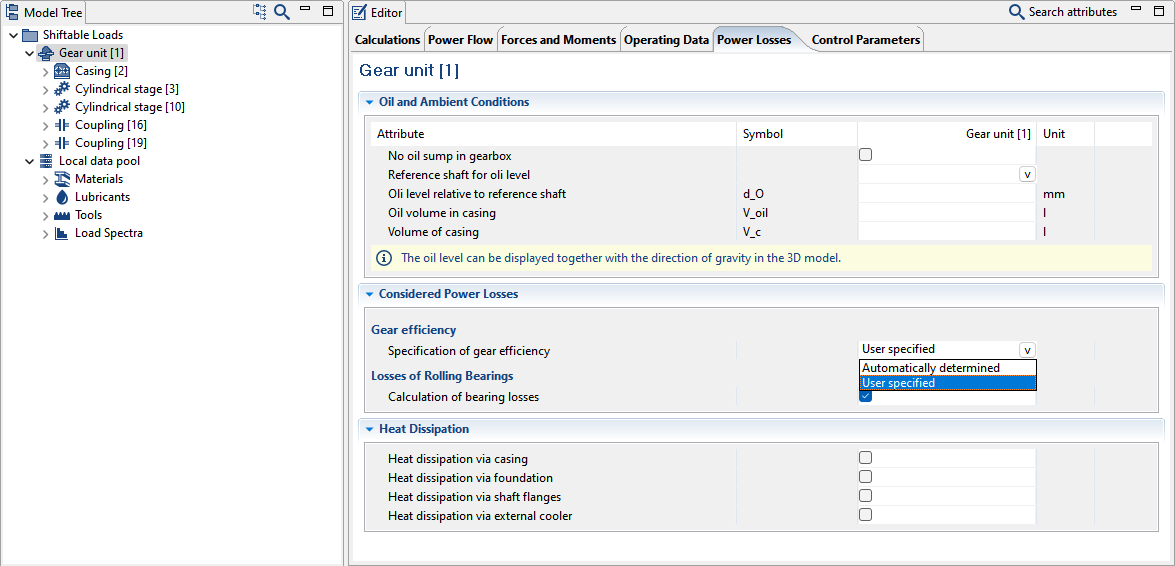Switch to Power Flow tab

click(460, 40)
